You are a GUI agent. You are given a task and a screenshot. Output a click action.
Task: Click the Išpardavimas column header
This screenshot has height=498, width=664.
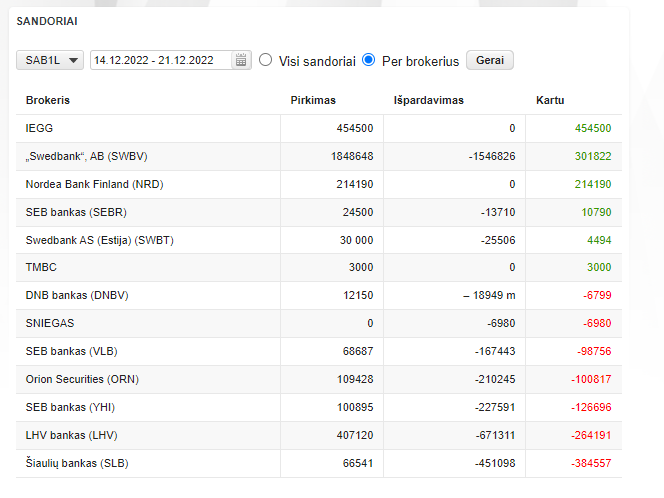pos(429,100)
